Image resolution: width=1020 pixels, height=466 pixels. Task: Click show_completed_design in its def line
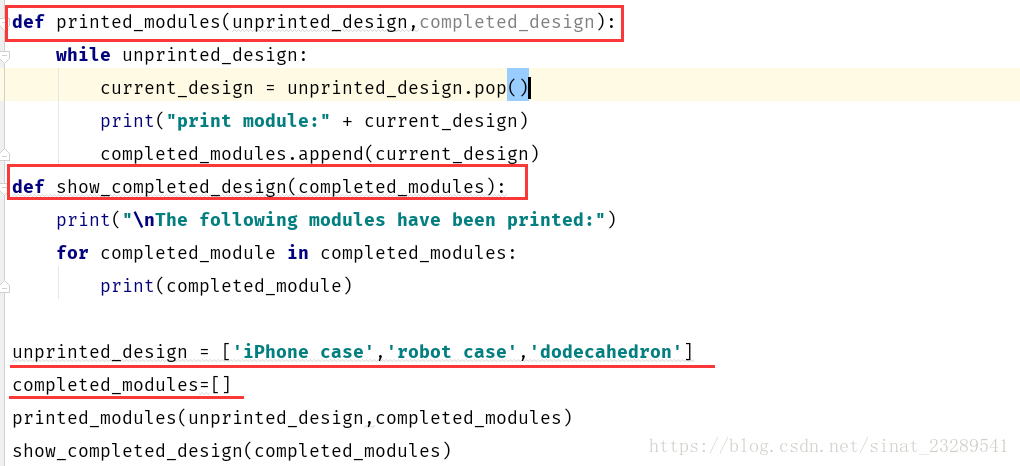tap(172, 187)
